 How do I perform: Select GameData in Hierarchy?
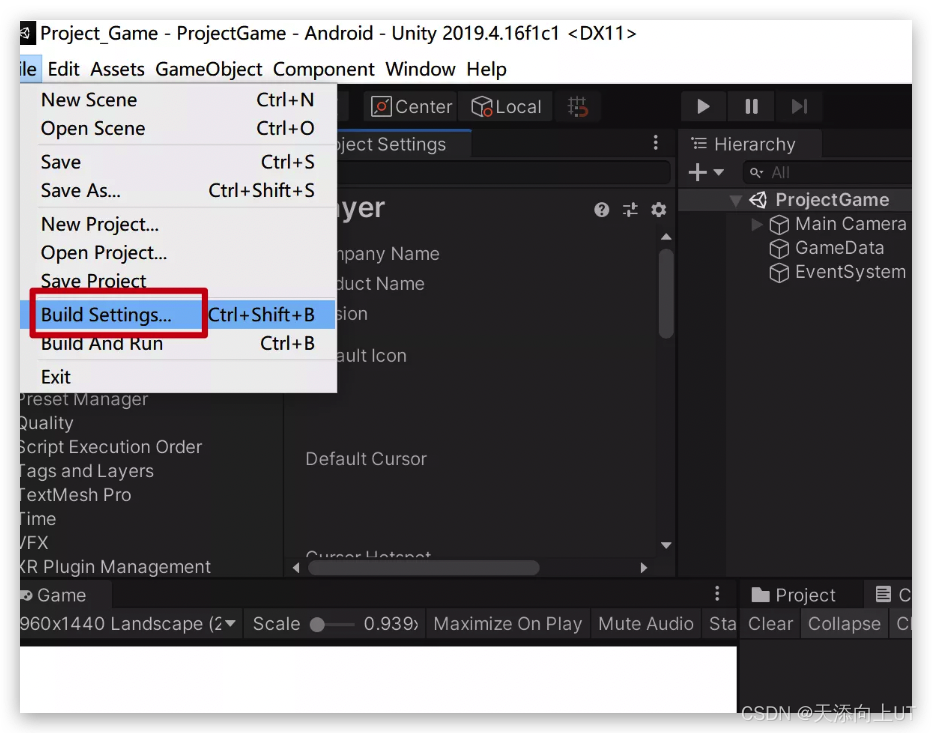[x=839, y=248]
